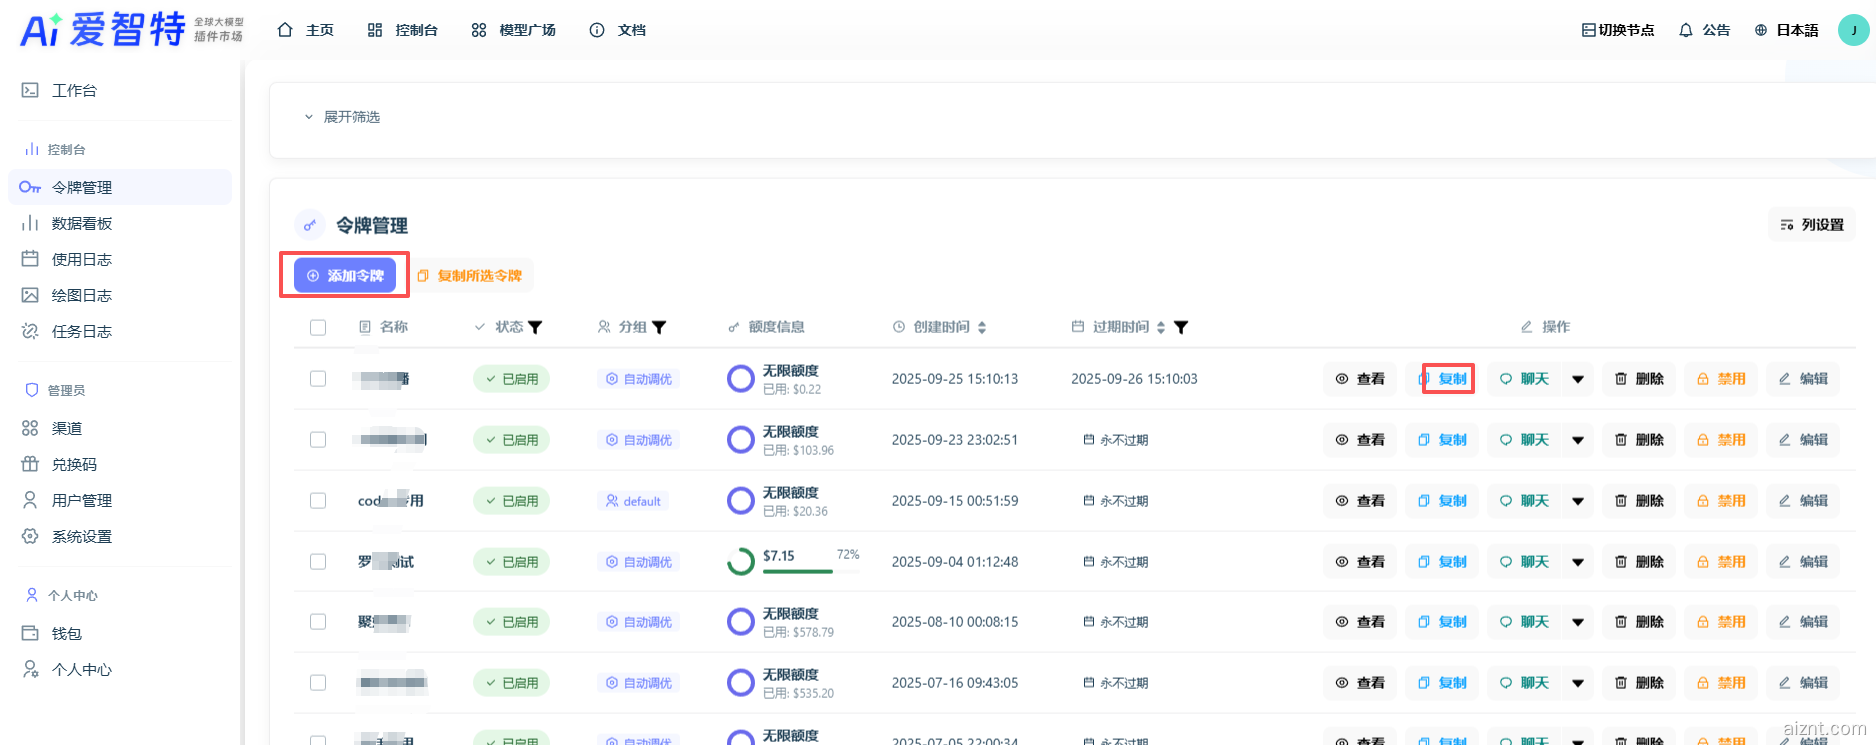Open 公告 notifications bell
This screenshot has width=1876, height=745.
[x=1704, y=30]
